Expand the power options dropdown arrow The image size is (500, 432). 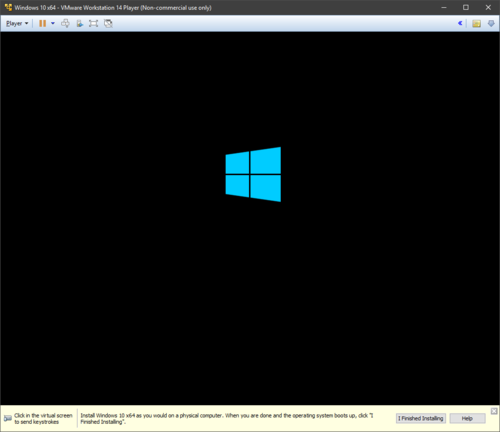(x=53, y=23)
